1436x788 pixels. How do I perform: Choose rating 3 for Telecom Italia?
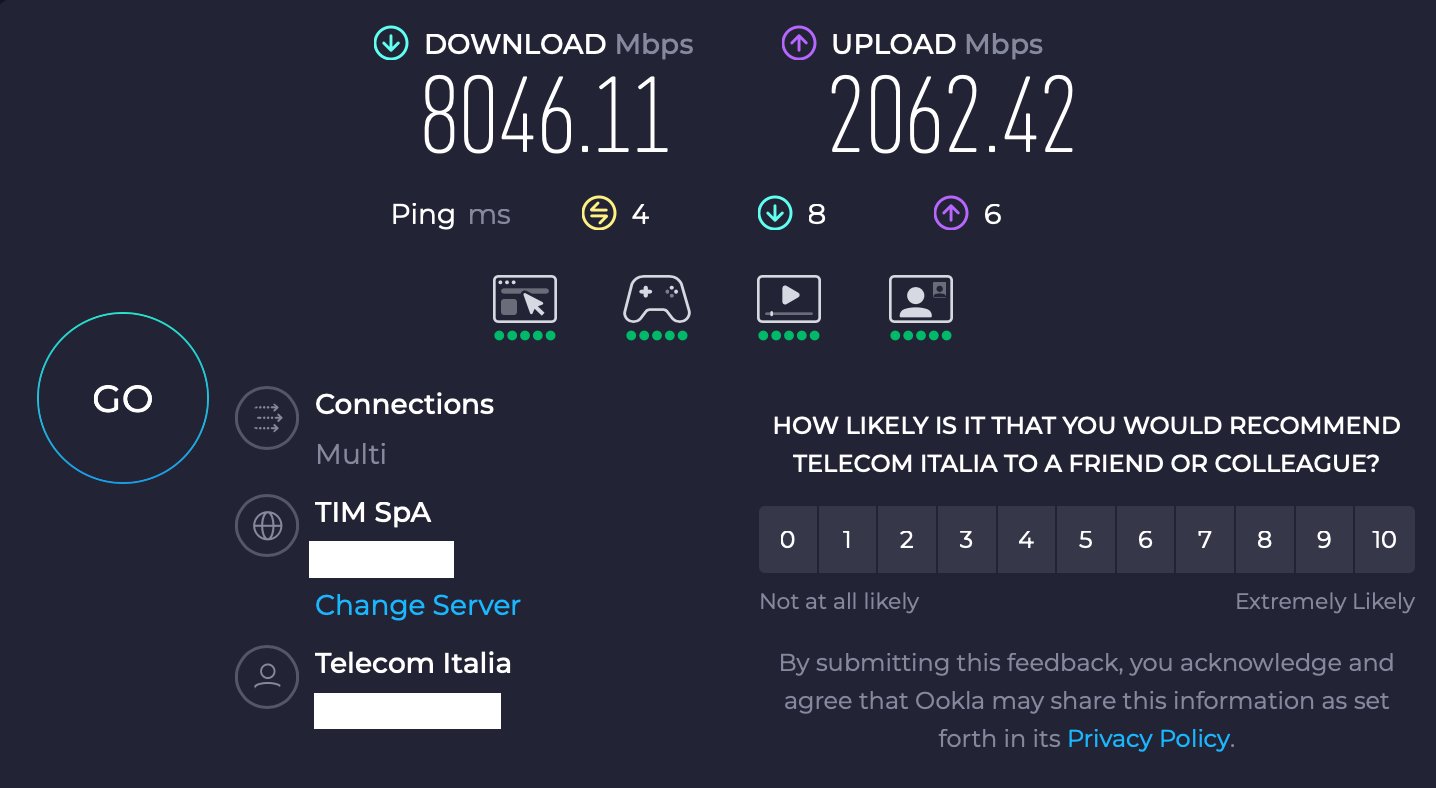pyautogui.click(x=966, y=540)
